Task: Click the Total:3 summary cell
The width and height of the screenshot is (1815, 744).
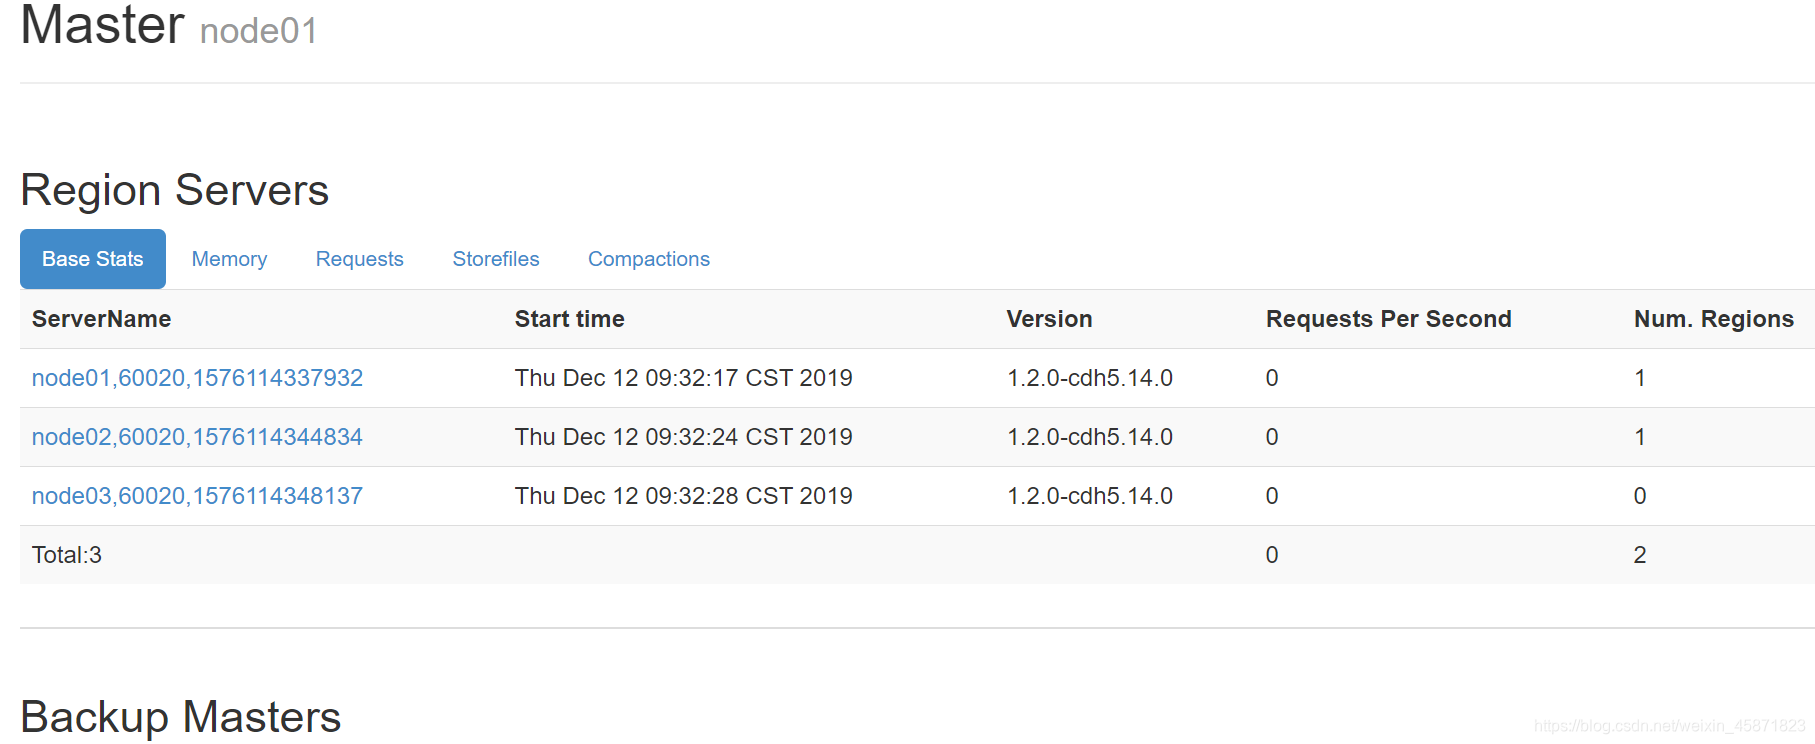Action: (67, 555)
